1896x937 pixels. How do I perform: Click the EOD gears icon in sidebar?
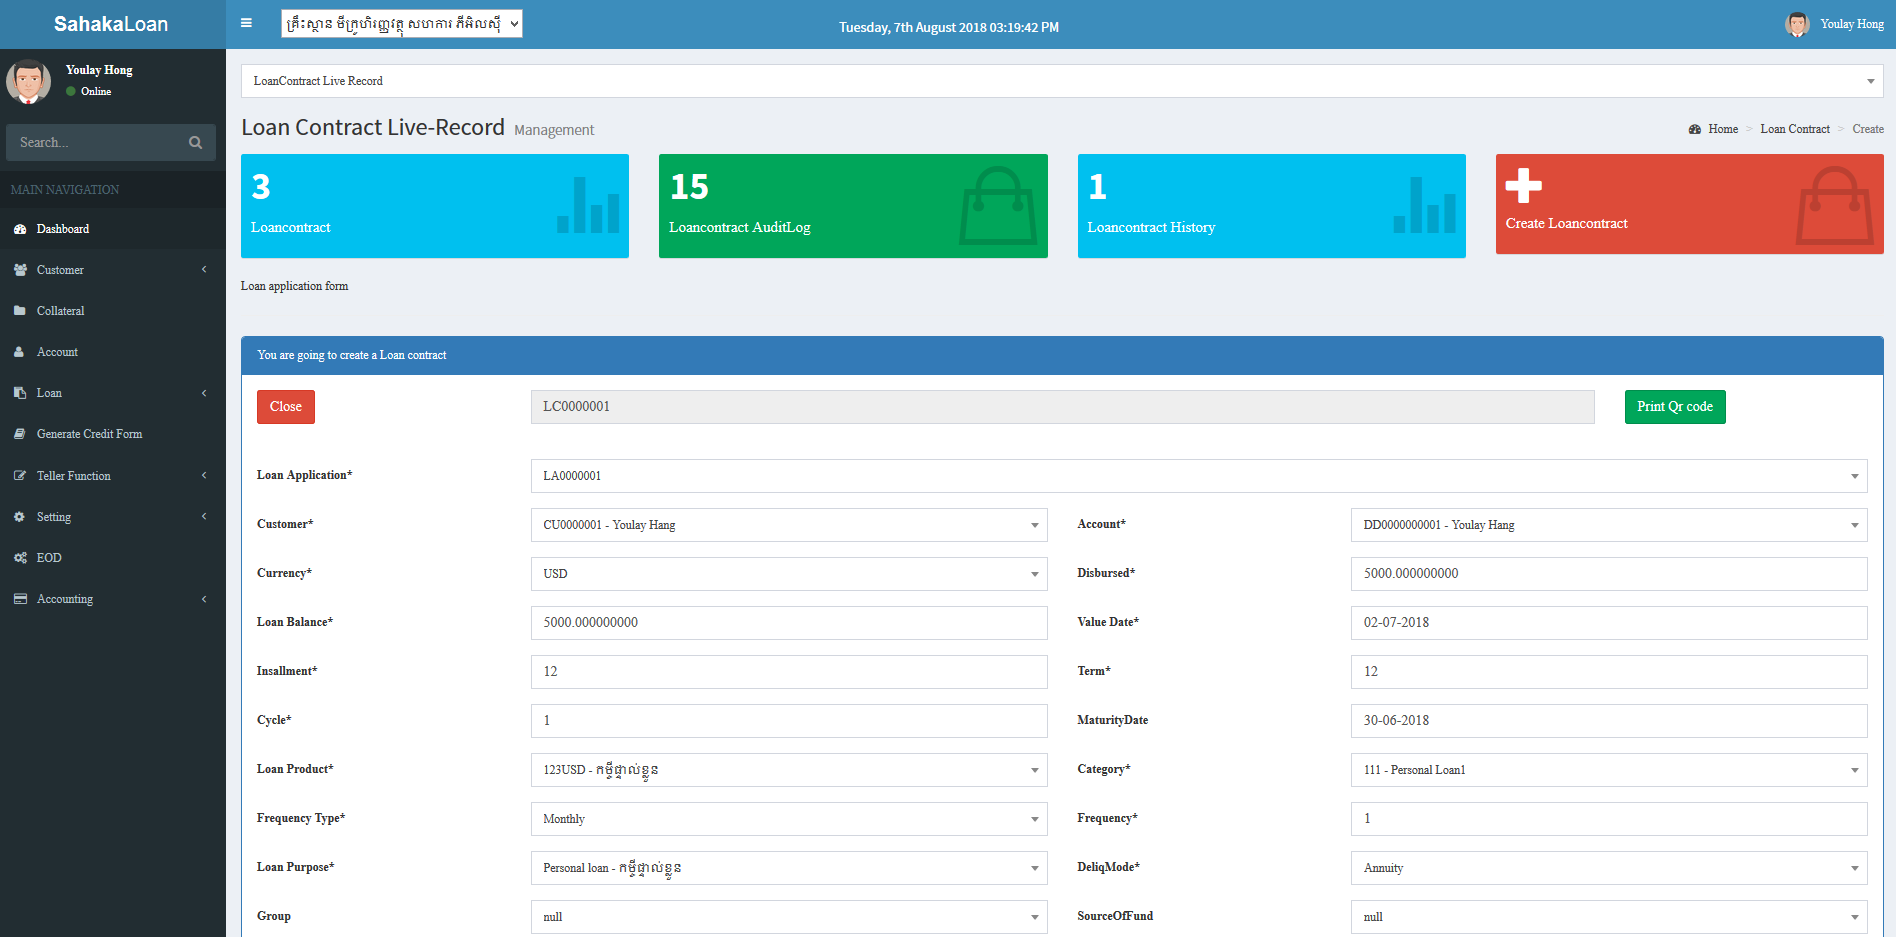click(x=20, y=558)
